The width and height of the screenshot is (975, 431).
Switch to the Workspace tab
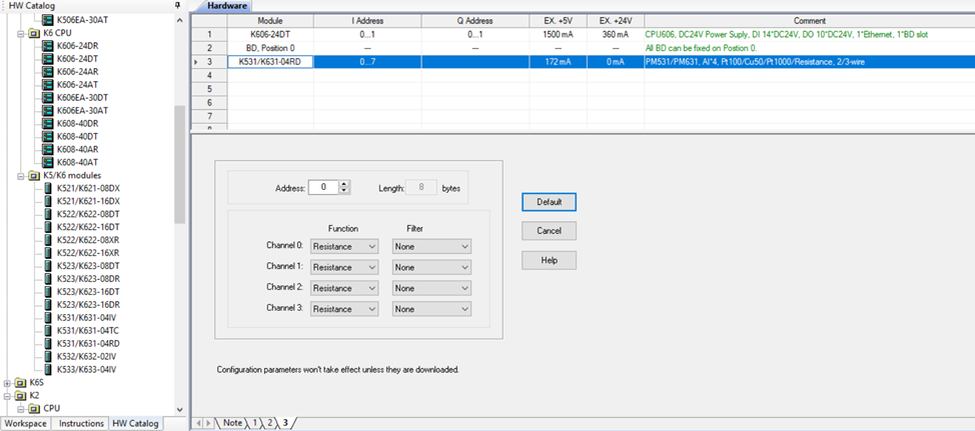pyautogui.click(x=26, y=424)
